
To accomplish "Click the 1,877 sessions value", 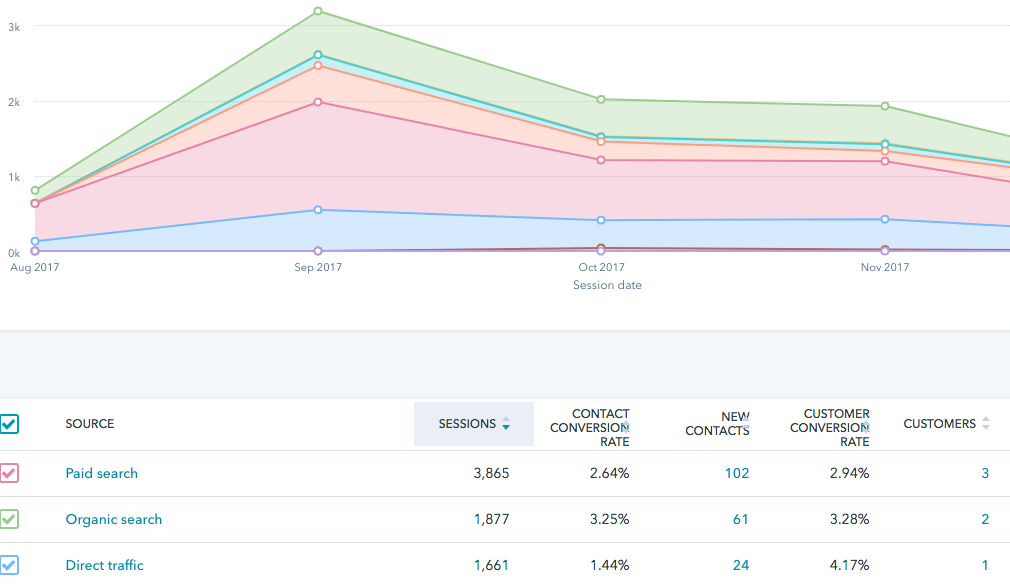I will click(491, 519).
